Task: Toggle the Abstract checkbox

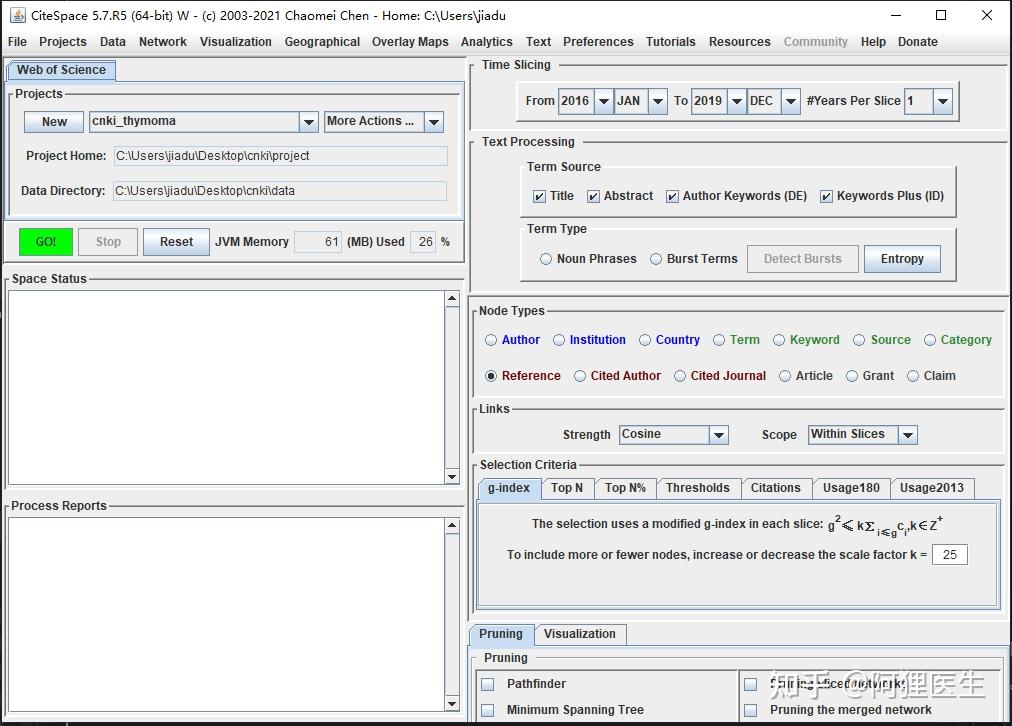Action: point(593,196)
